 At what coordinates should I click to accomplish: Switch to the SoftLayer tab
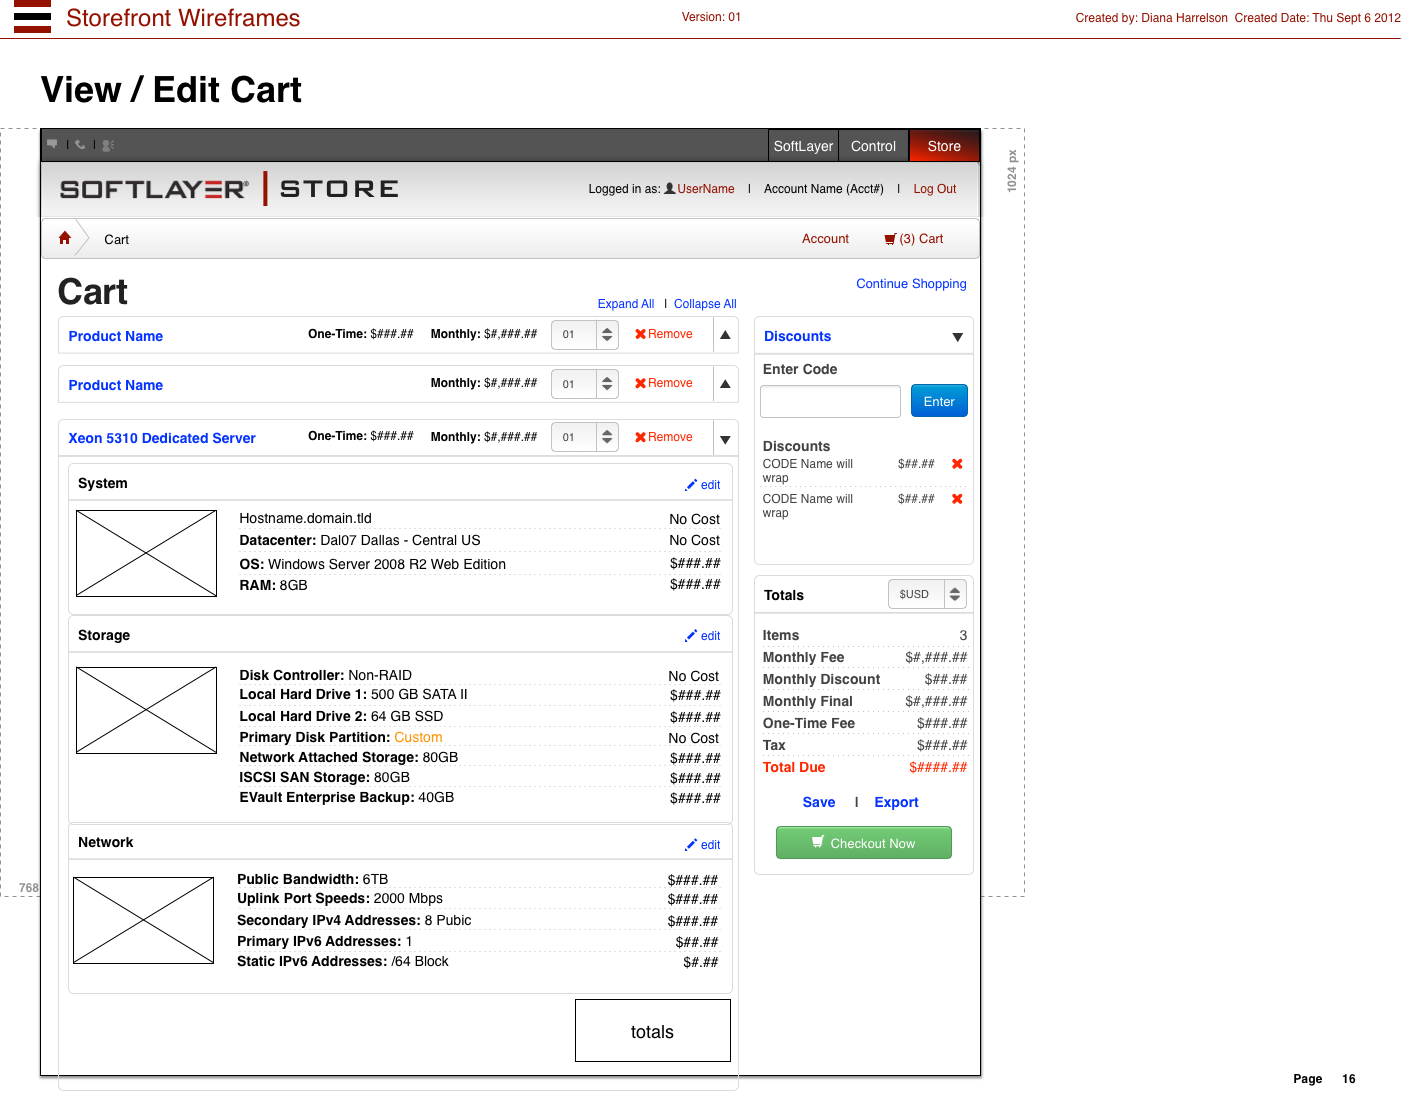coord(803,146)
